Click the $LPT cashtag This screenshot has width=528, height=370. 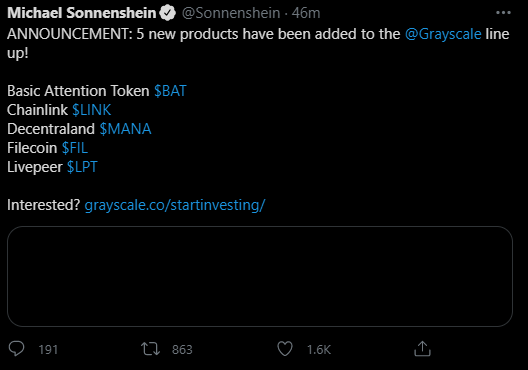coord(82,167)
